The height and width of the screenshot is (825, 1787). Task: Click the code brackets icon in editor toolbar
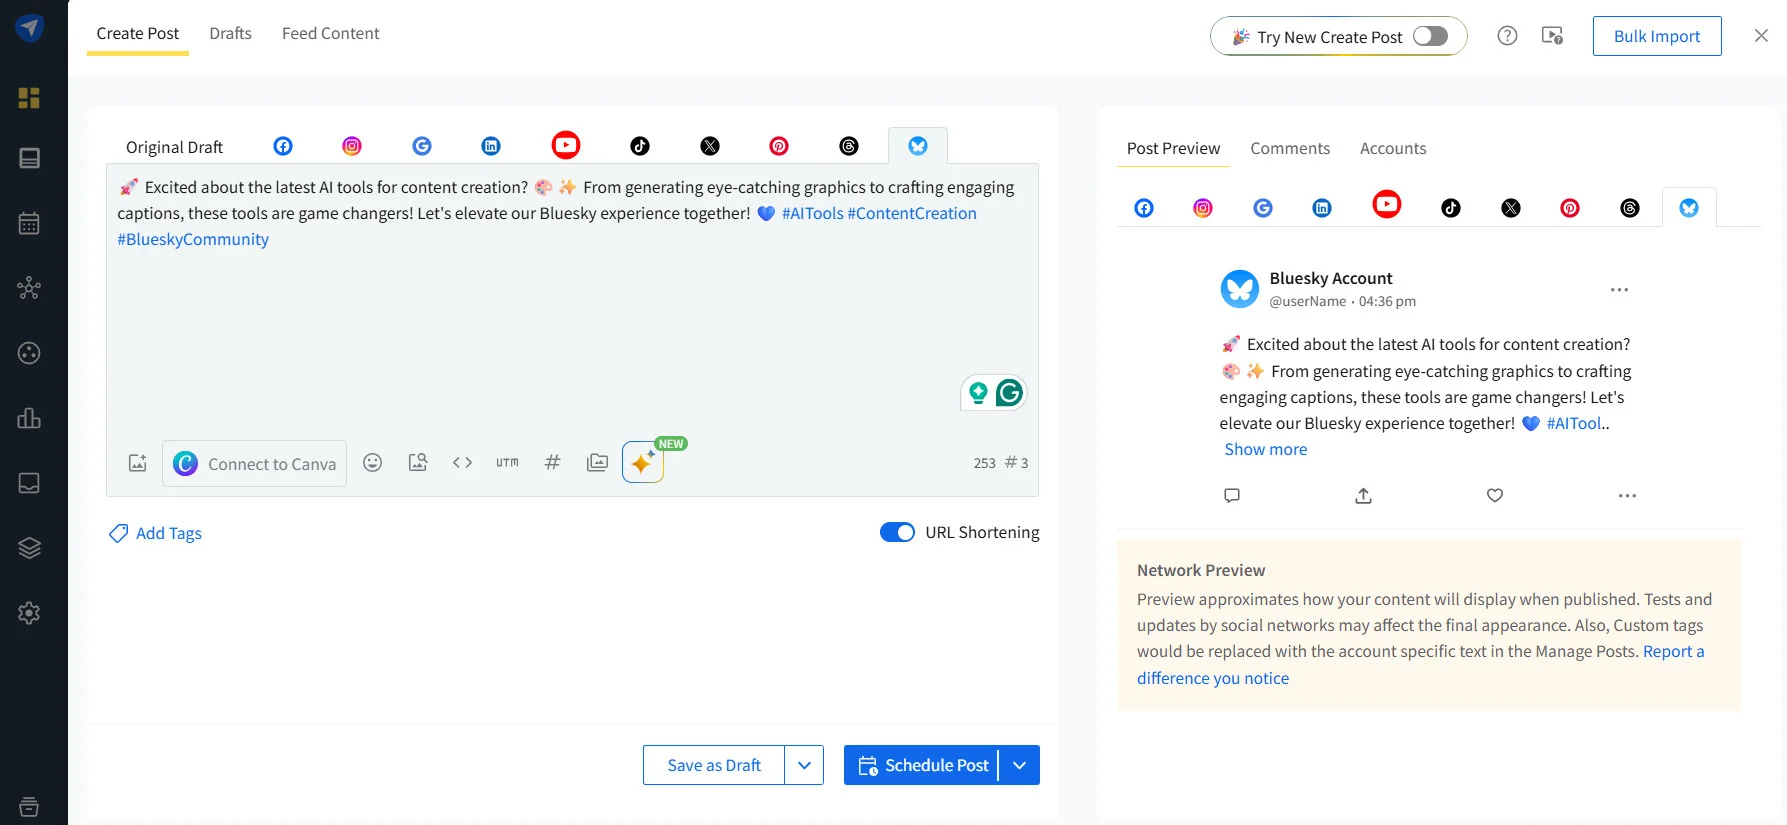[x=462, y=462]
